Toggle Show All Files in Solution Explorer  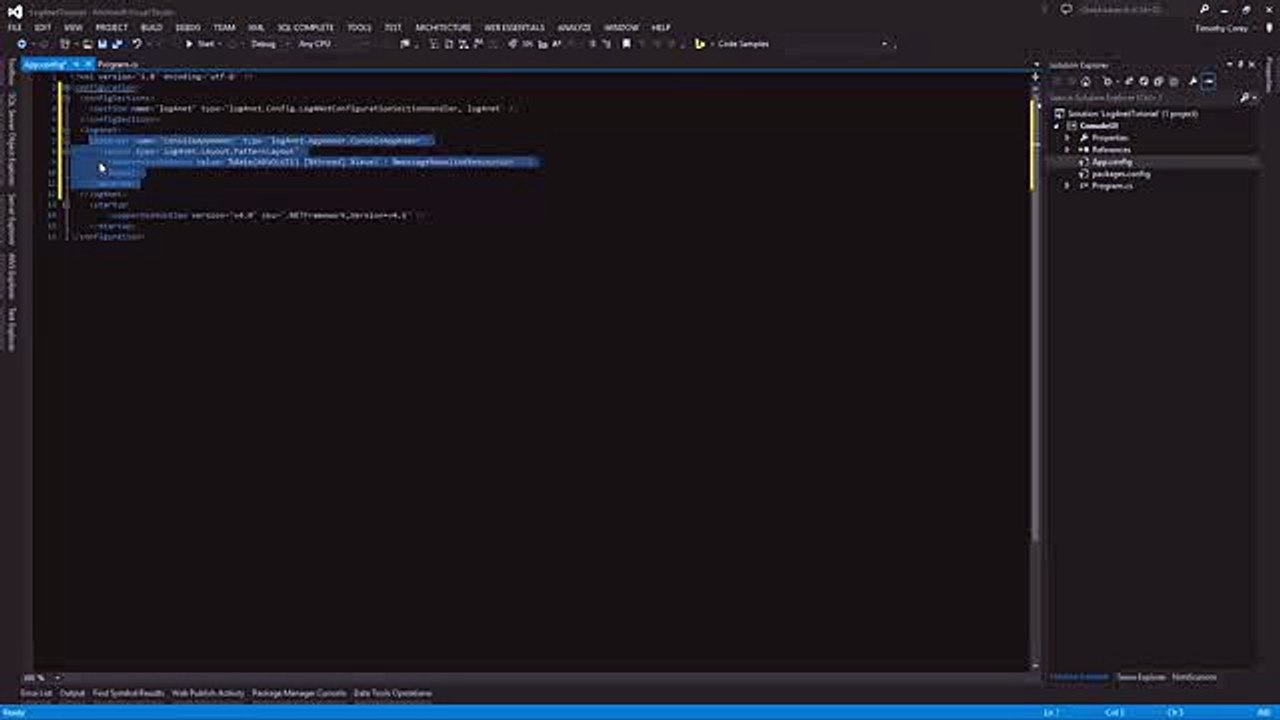pos(1174,81)
